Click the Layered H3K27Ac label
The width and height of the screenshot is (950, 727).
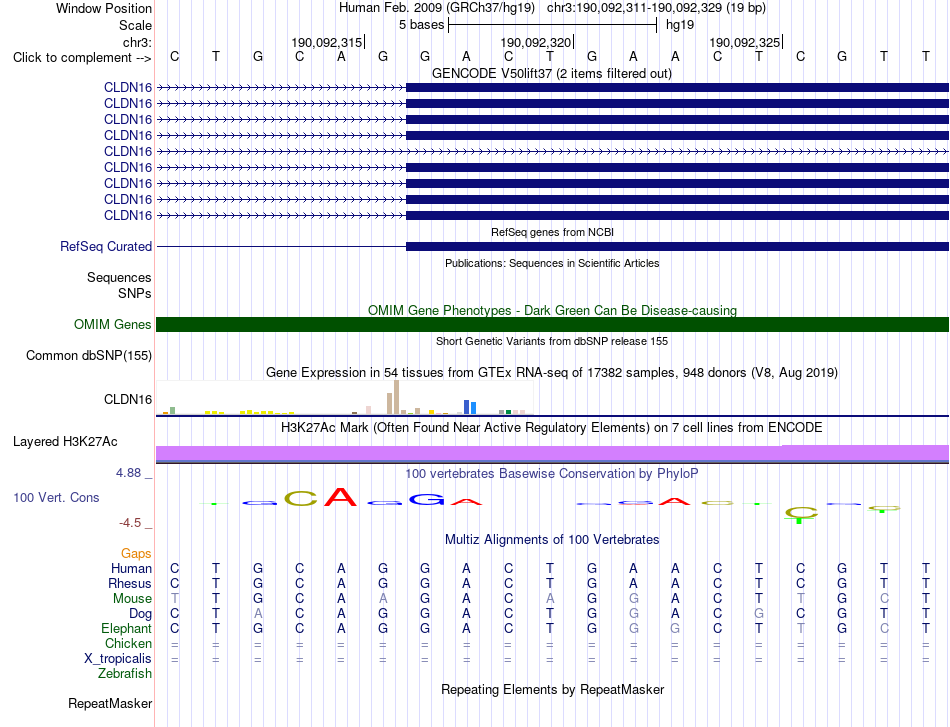tap(65, 442)
